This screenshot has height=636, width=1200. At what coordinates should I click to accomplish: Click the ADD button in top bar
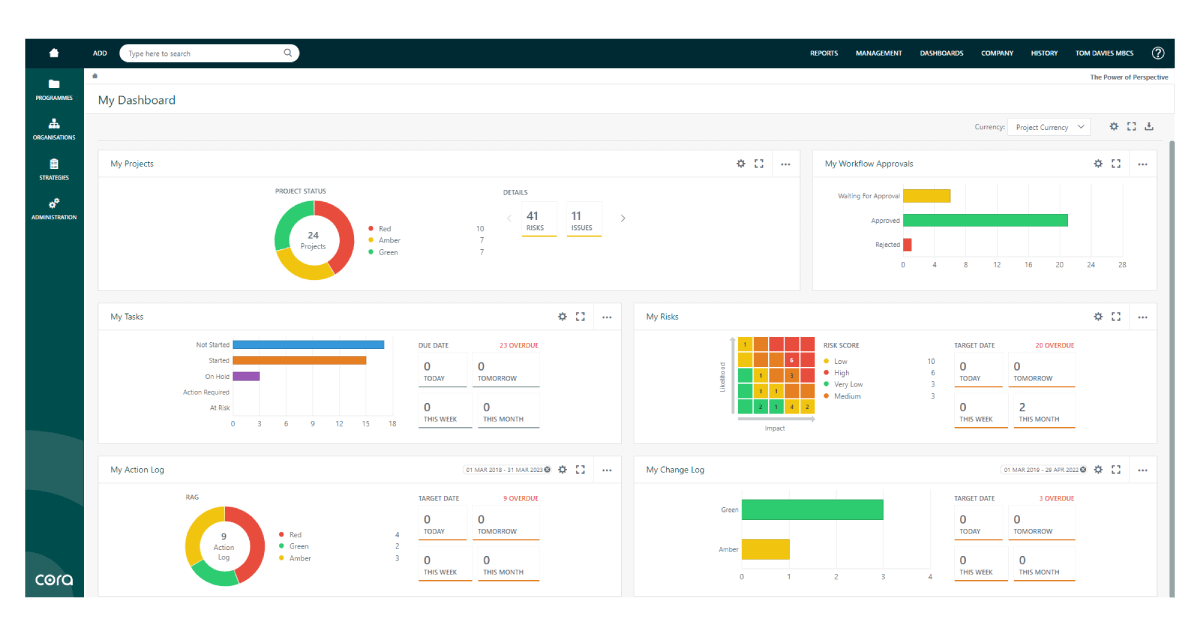tap(100, 53)
